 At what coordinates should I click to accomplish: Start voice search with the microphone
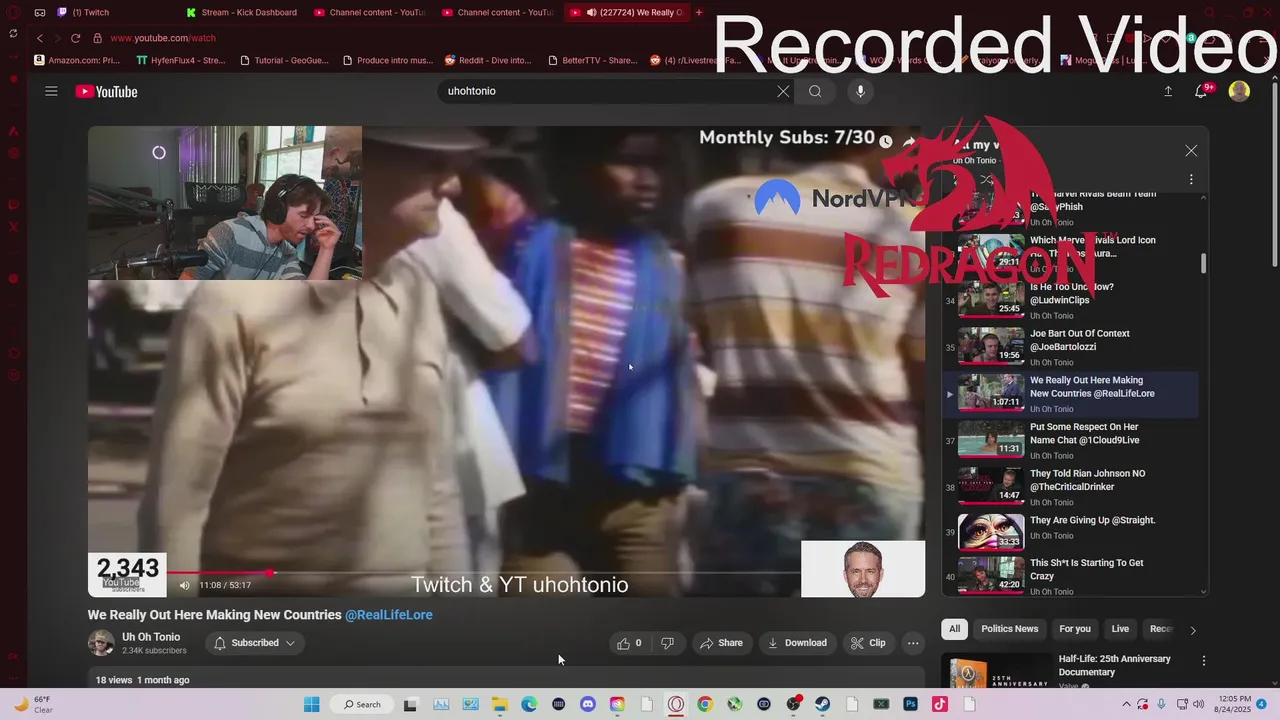860,91
